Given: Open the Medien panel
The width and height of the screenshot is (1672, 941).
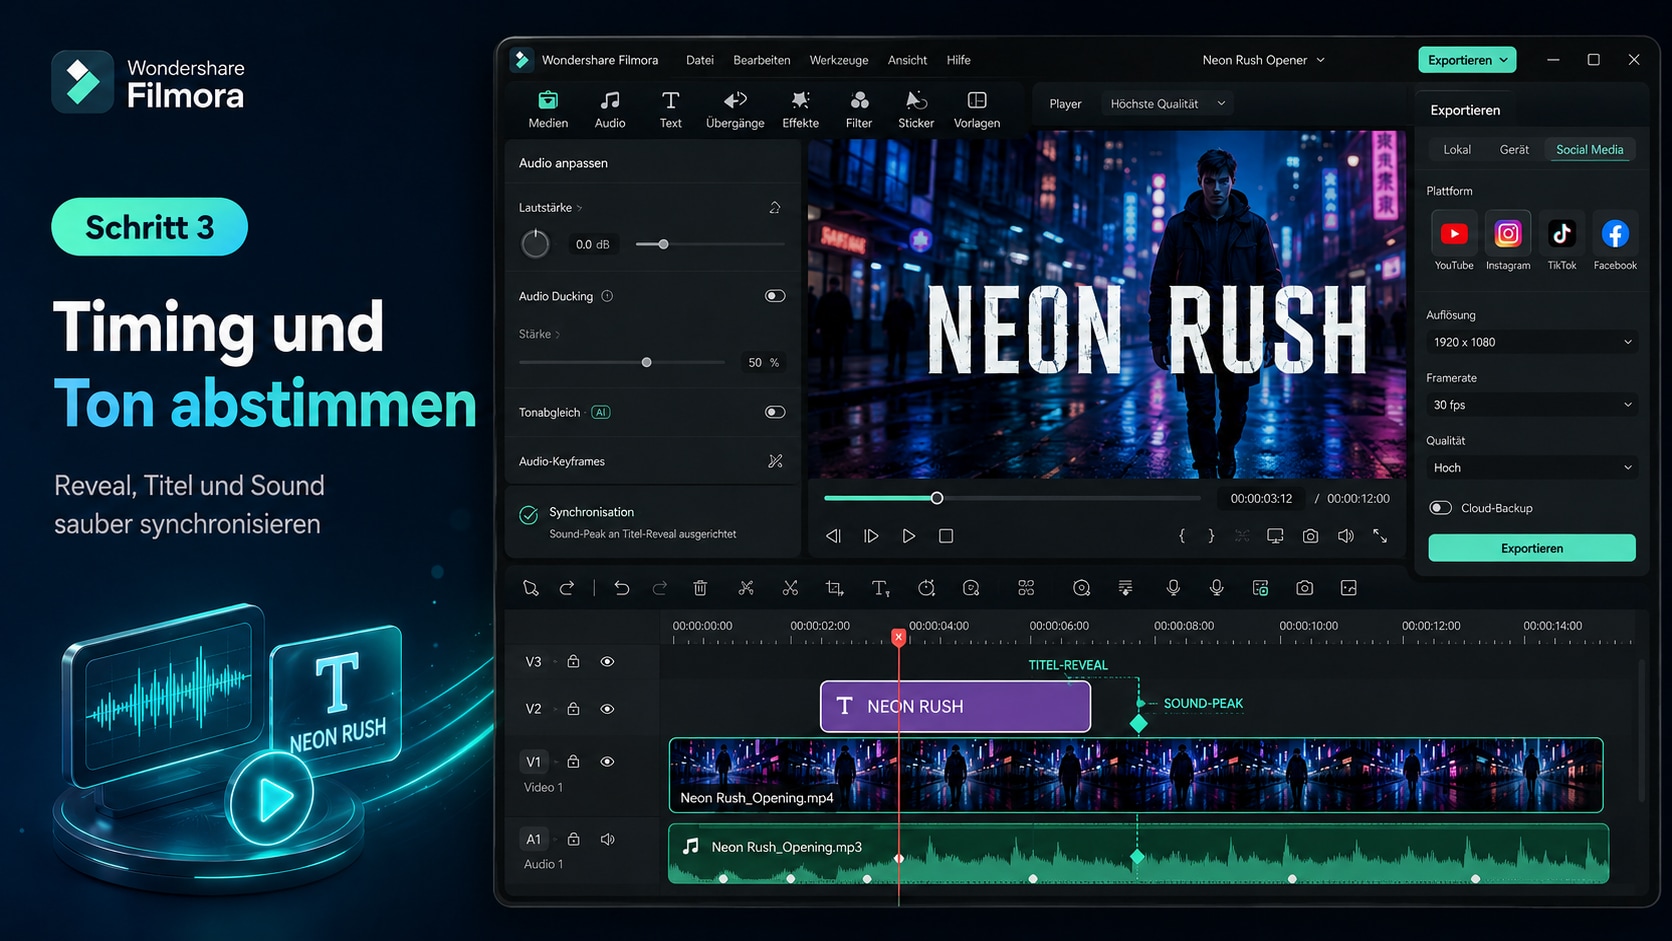Looking at the screenshot, I should pos(548,110).
